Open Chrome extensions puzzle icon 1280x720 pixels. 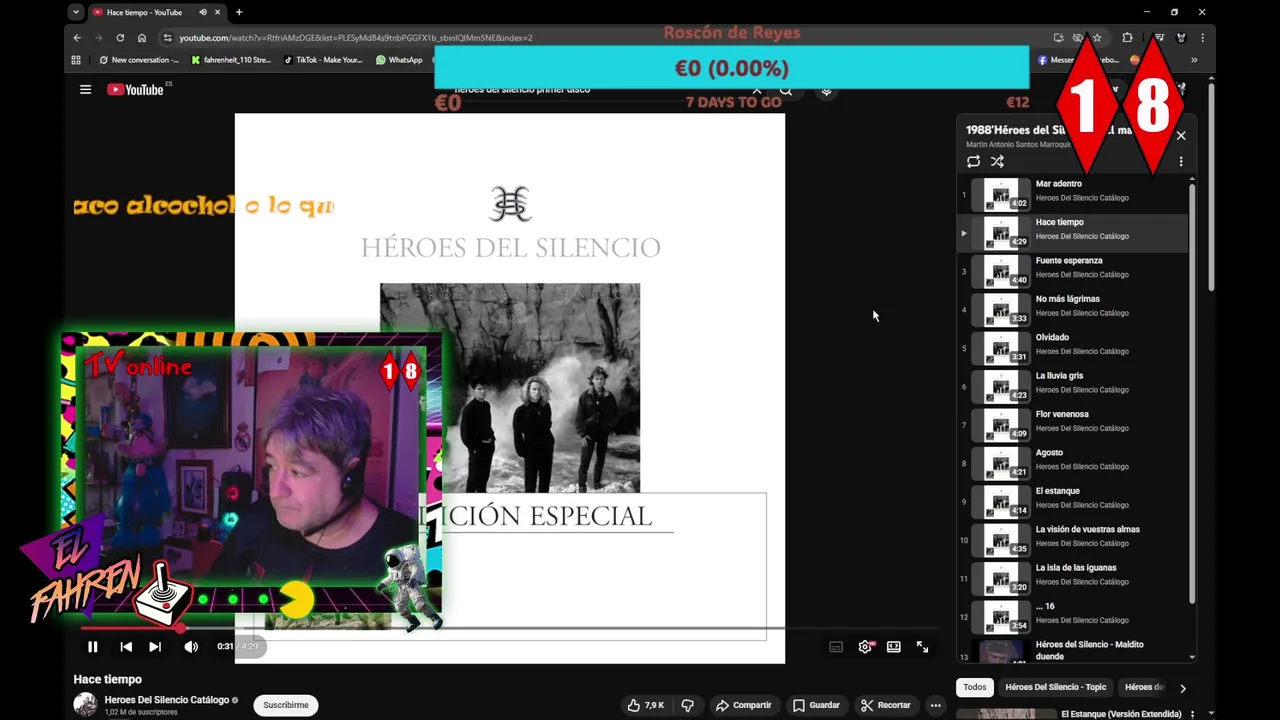[1128, 38]
